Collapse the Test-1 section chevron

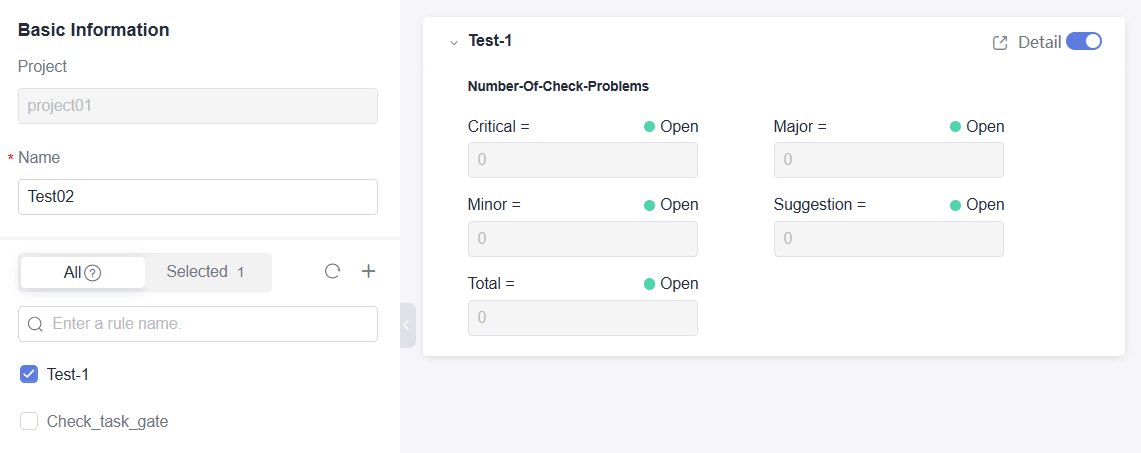click(x=453, y=43)
